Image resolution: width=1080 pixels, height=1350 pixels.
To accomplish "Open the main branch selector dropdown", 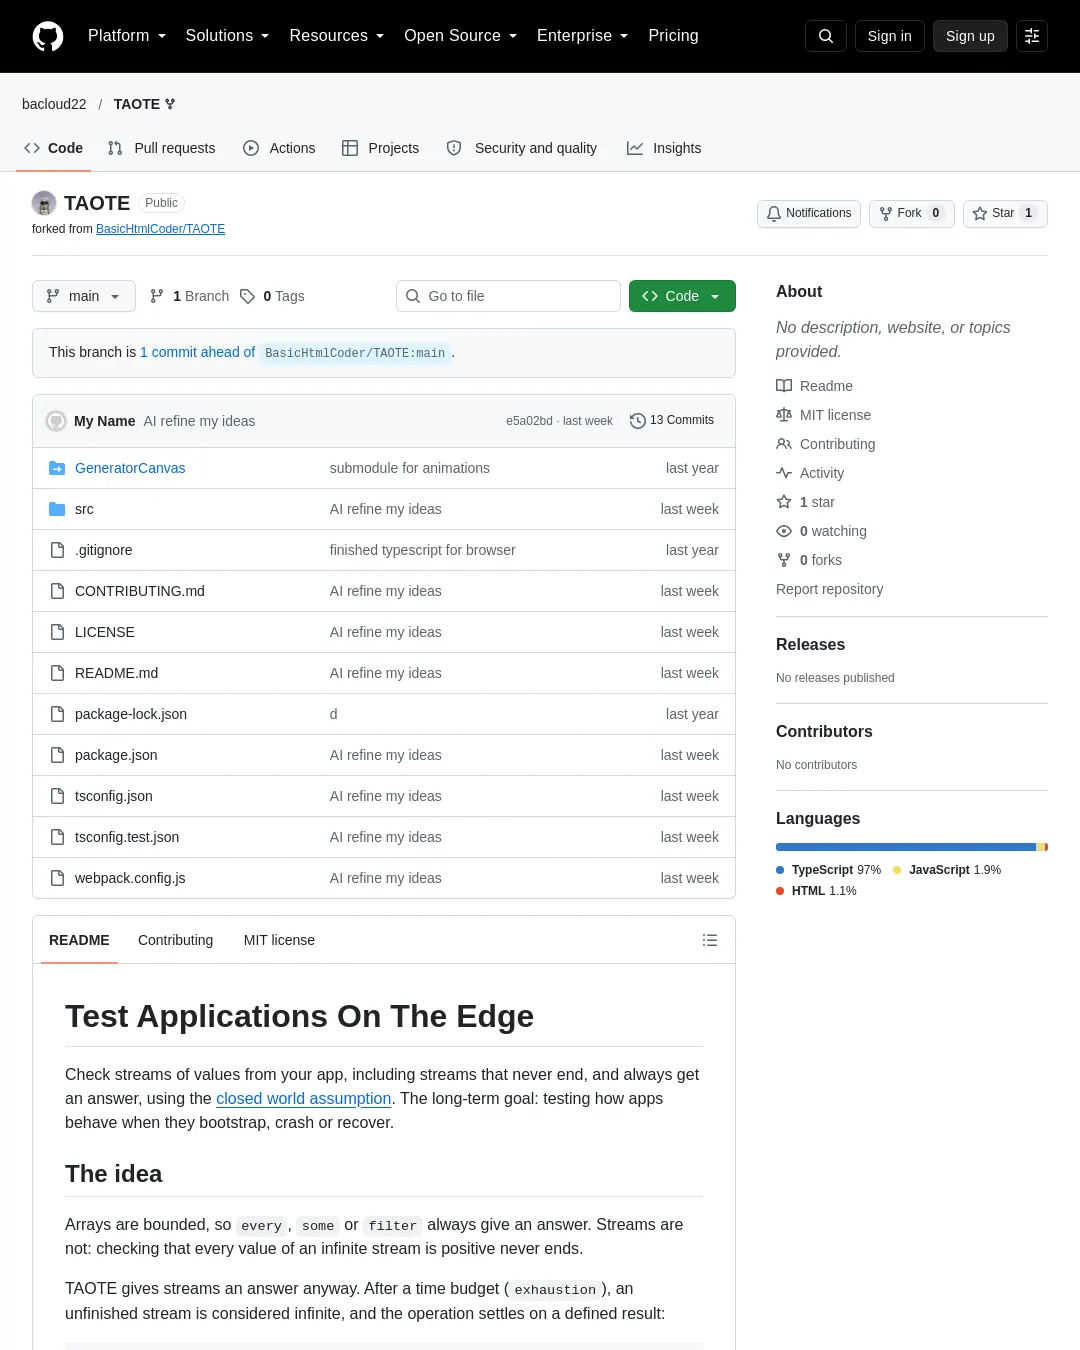I will pyautogui.click(x=84, y=296).
